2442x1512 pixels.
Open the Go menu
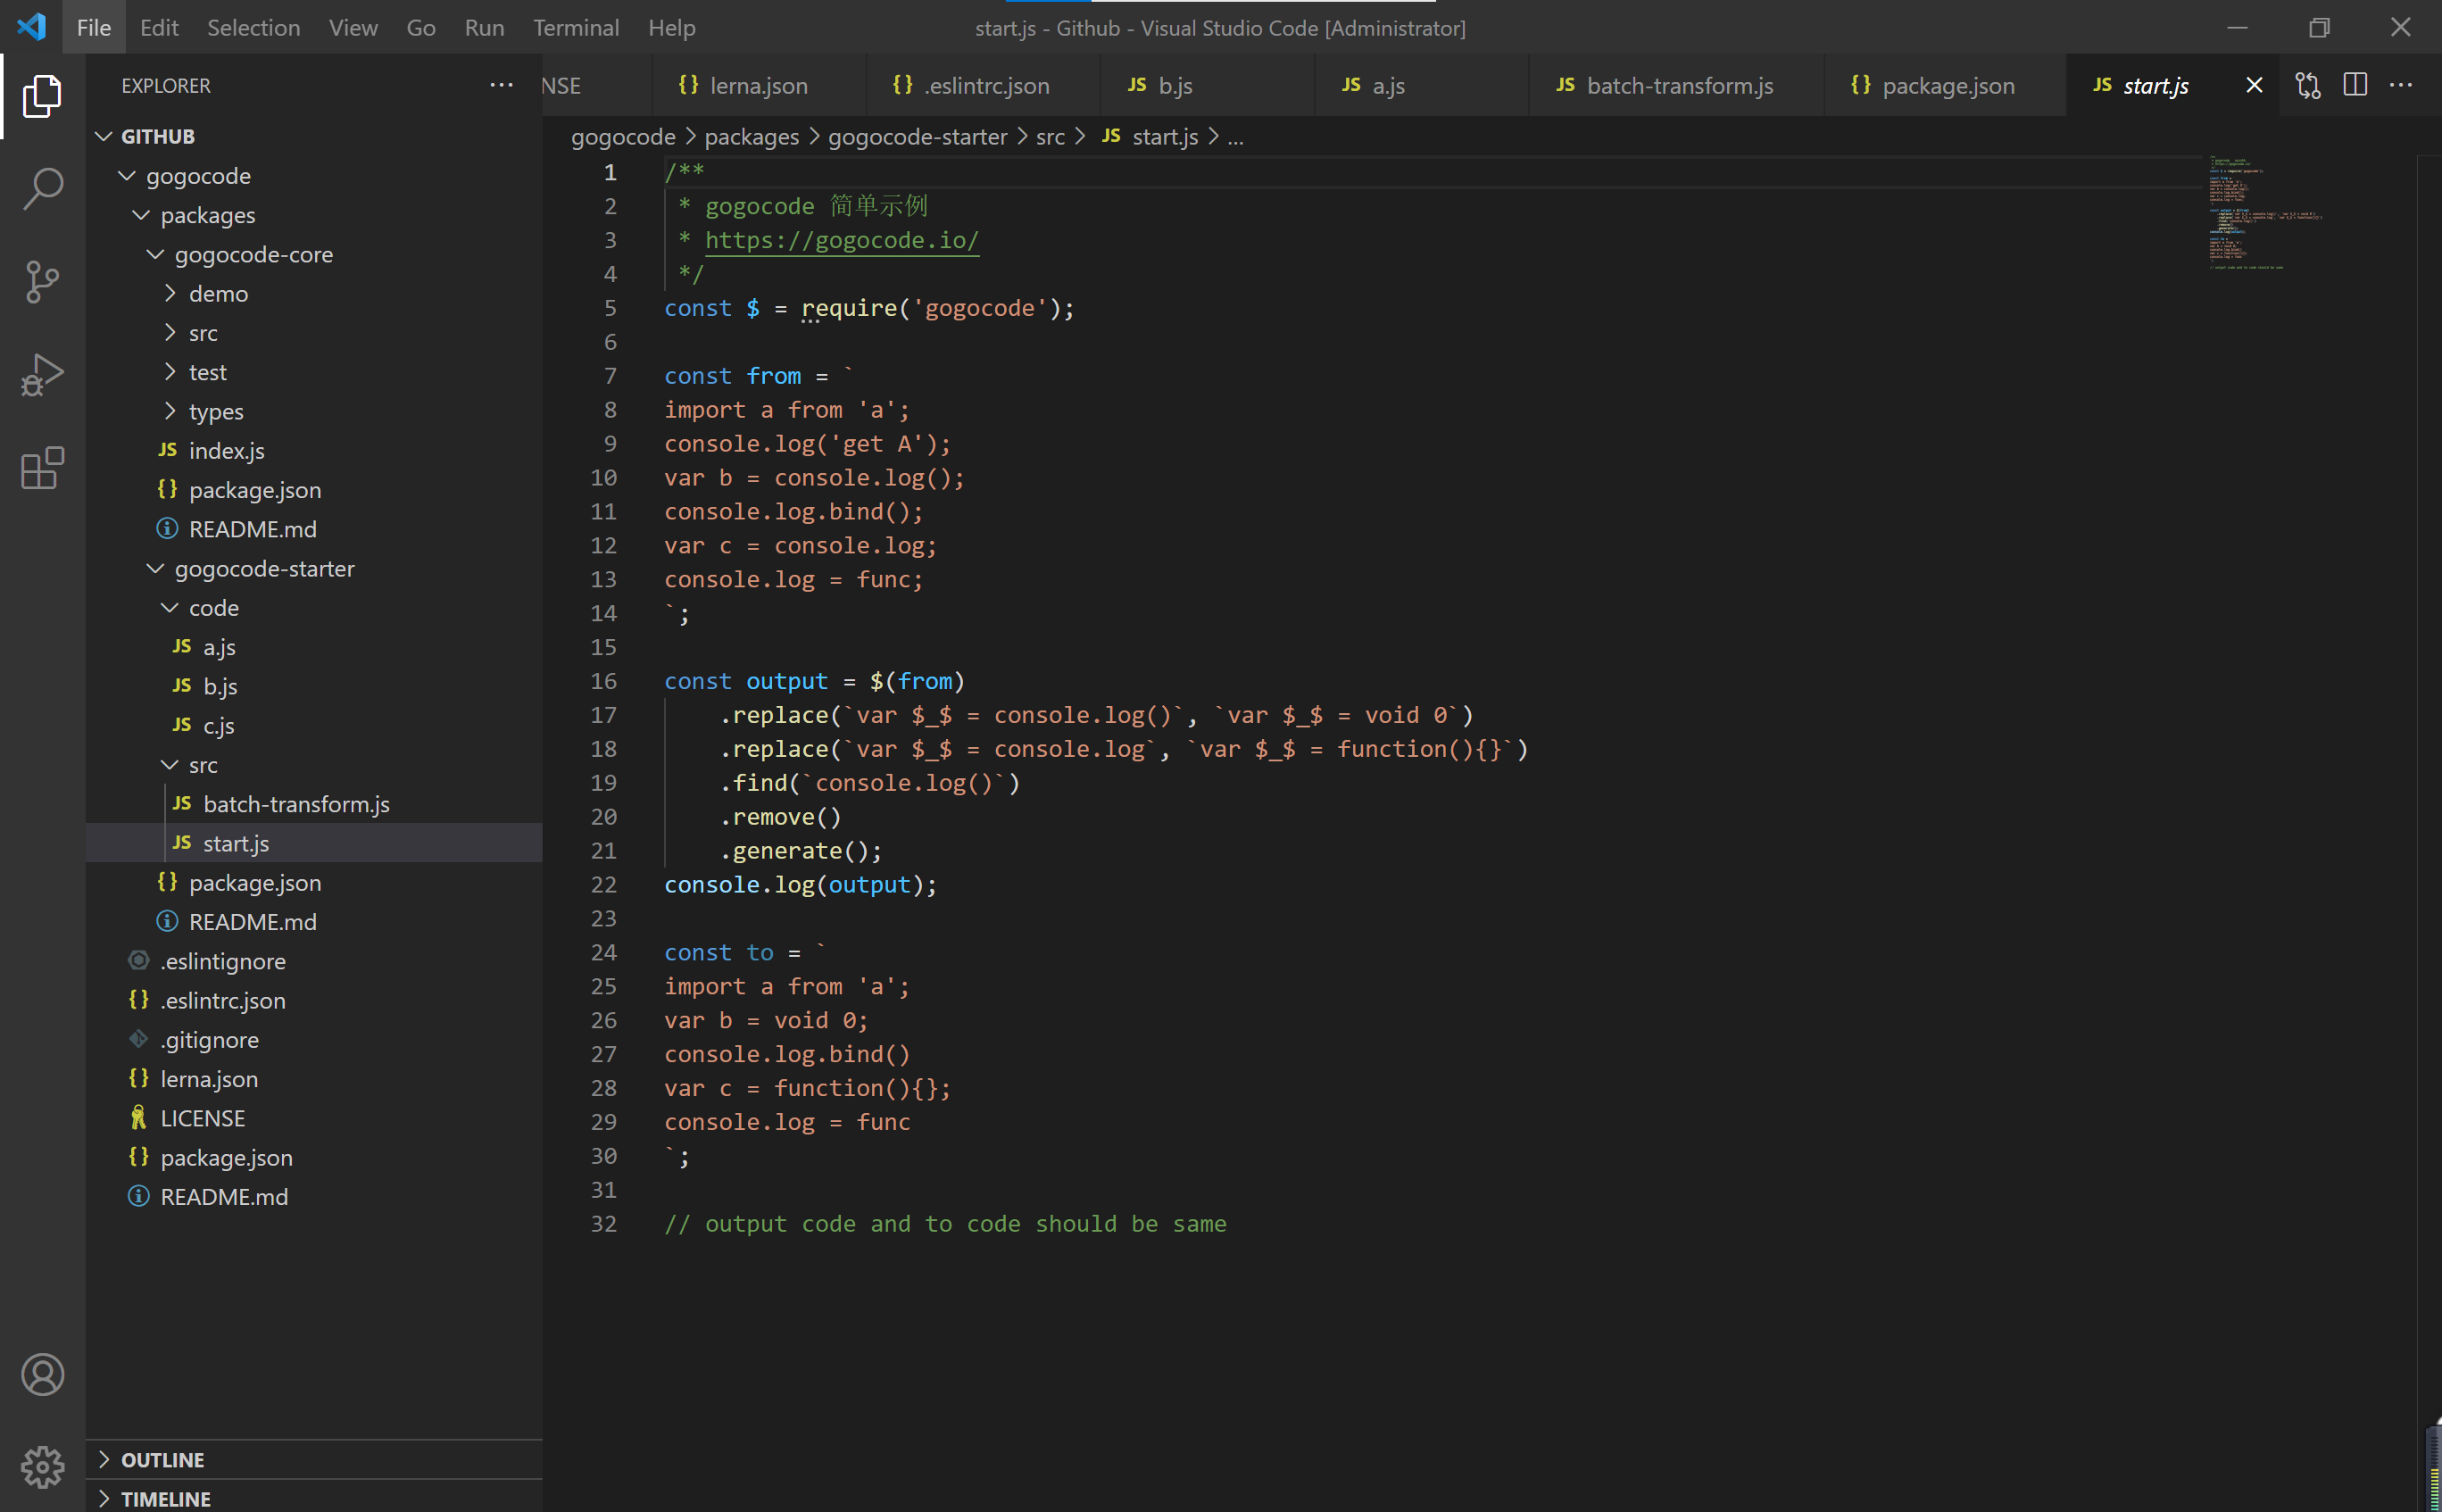click(x=421, y=27)
